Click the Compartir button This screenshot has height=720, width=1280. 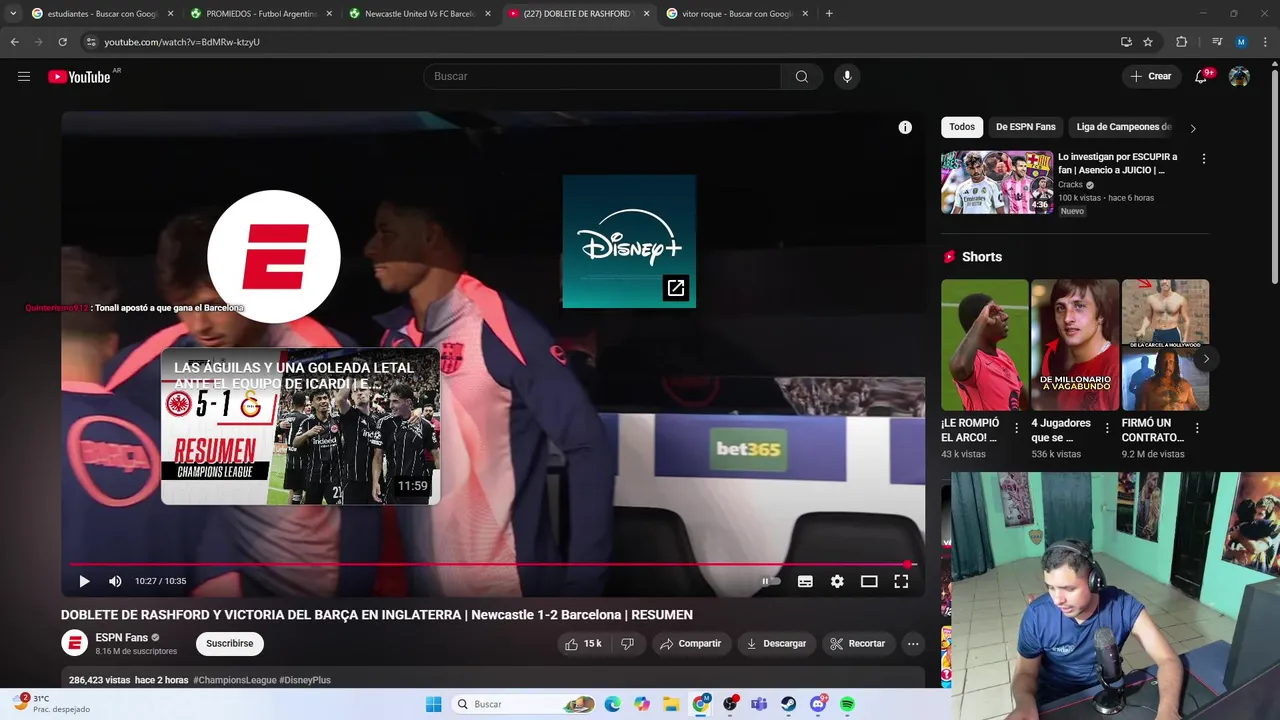click(690, 644)
